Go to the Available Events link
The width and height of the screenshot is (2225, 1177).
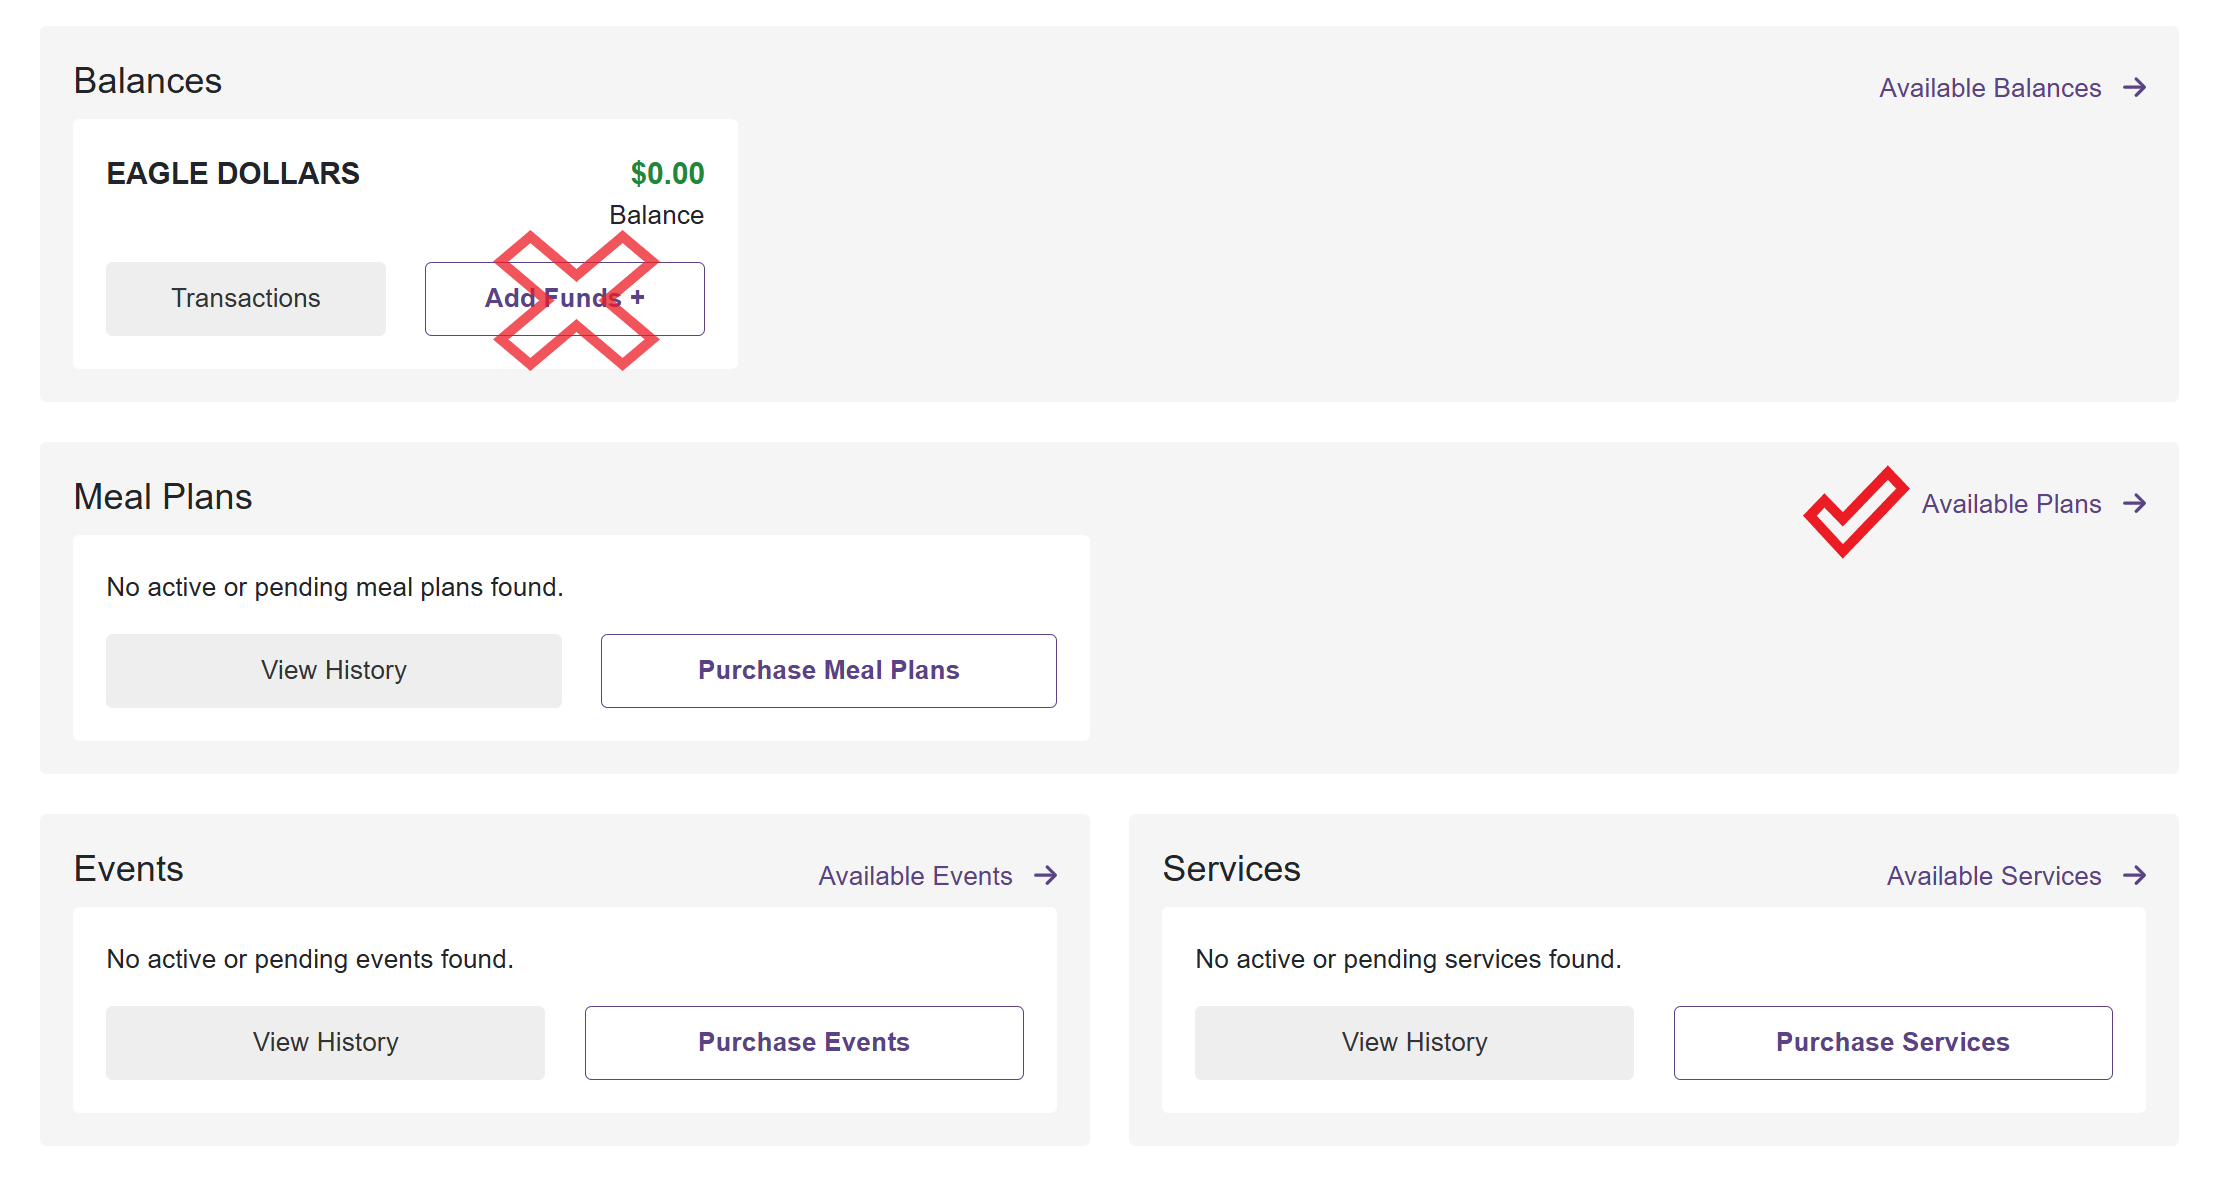pyautogui.click(x=915, y=876)
